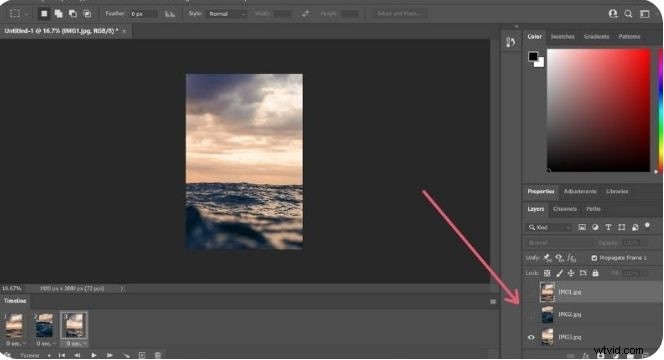
Task: Filter layers by smart objects icon
Action: 635,227
